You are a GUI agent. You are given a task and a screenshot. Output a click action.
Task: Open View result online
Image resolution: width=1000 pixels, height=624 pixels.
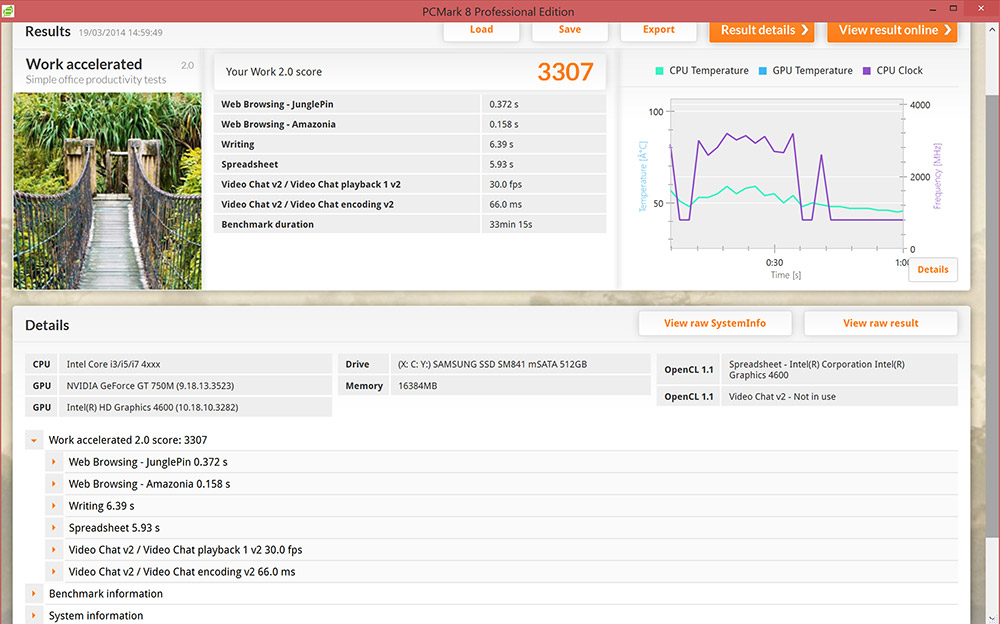point(892,30)
